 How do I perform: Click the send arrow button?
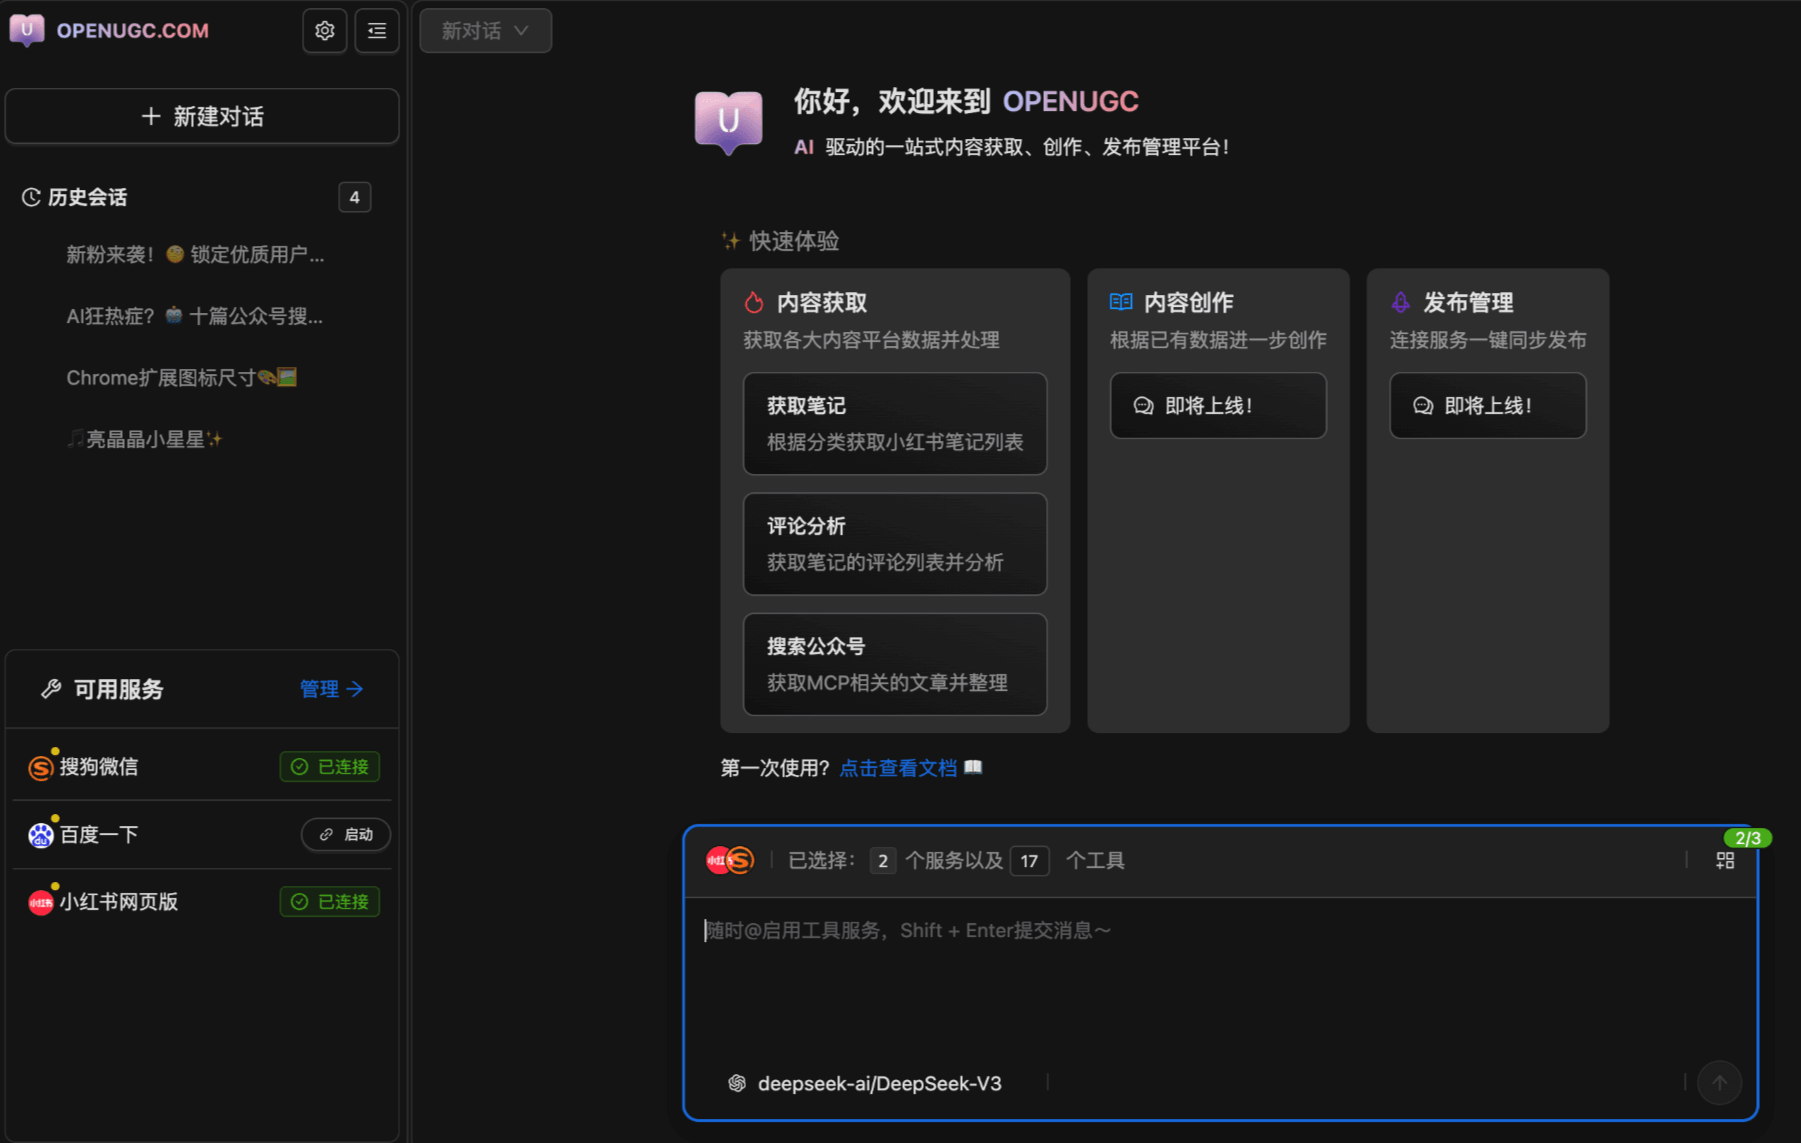(x=1720, y=1083)
